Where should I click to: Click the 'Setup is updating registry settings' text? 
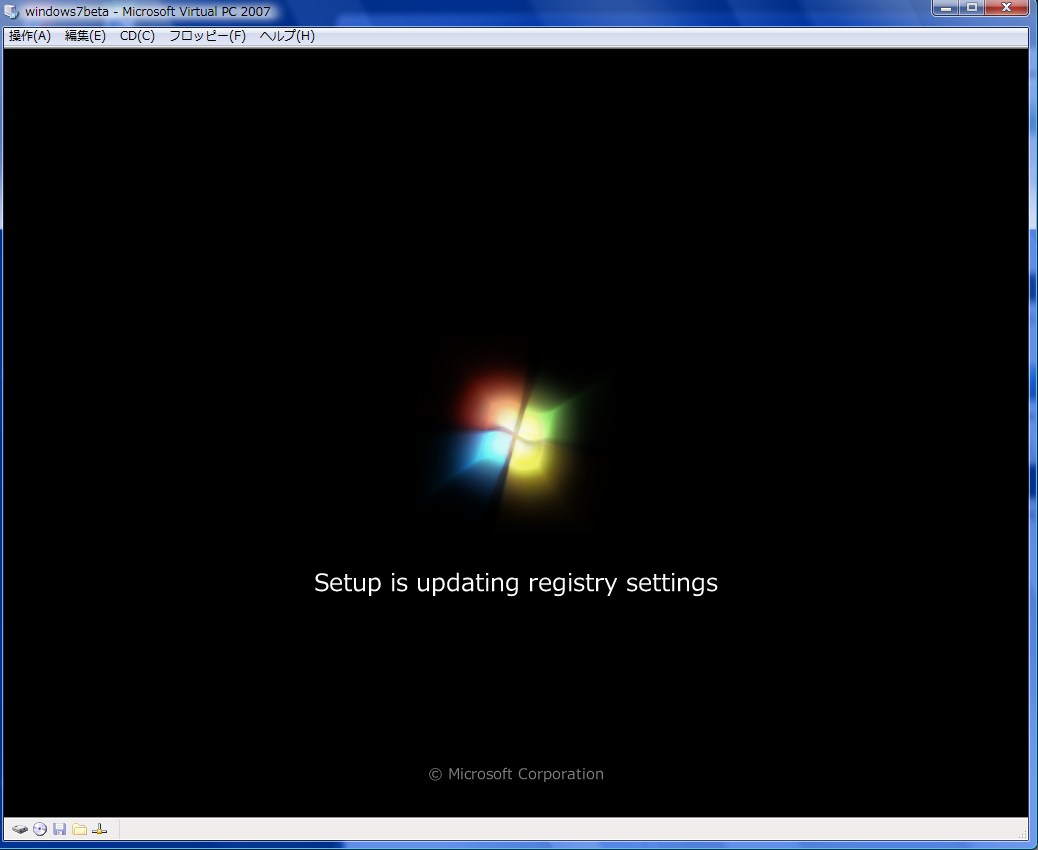516,583
